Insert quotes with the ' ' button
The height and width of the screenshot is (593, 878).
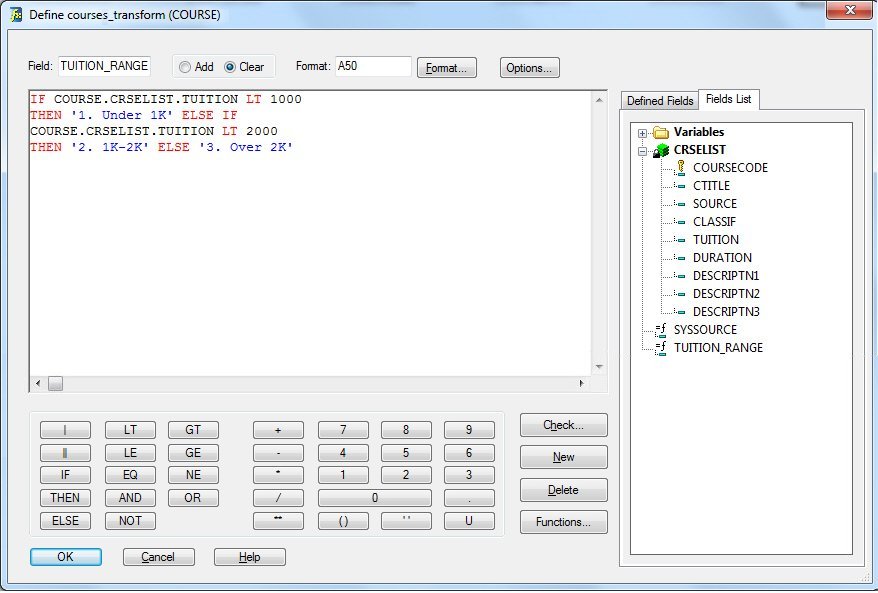click(407, 521)
